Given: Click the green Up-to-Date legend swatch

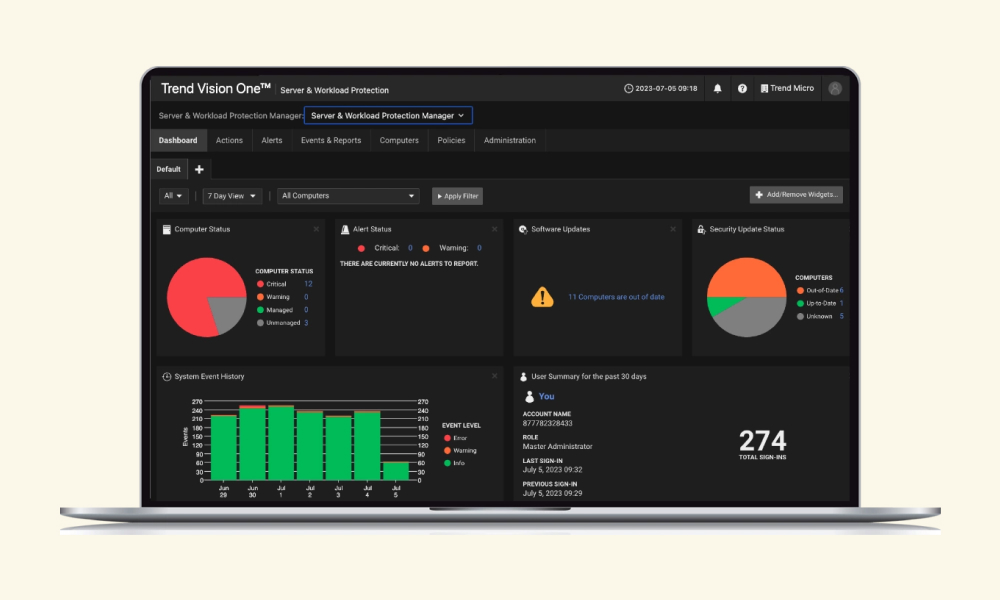Looking at the screenshot, I should pos(800,304).
